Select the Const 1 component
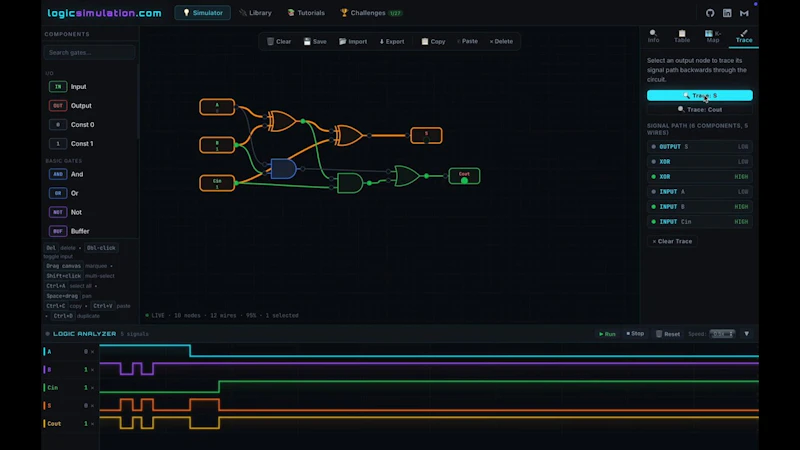Image resolution: width=800 pixels, height=450 pixels. click(90, 143)
